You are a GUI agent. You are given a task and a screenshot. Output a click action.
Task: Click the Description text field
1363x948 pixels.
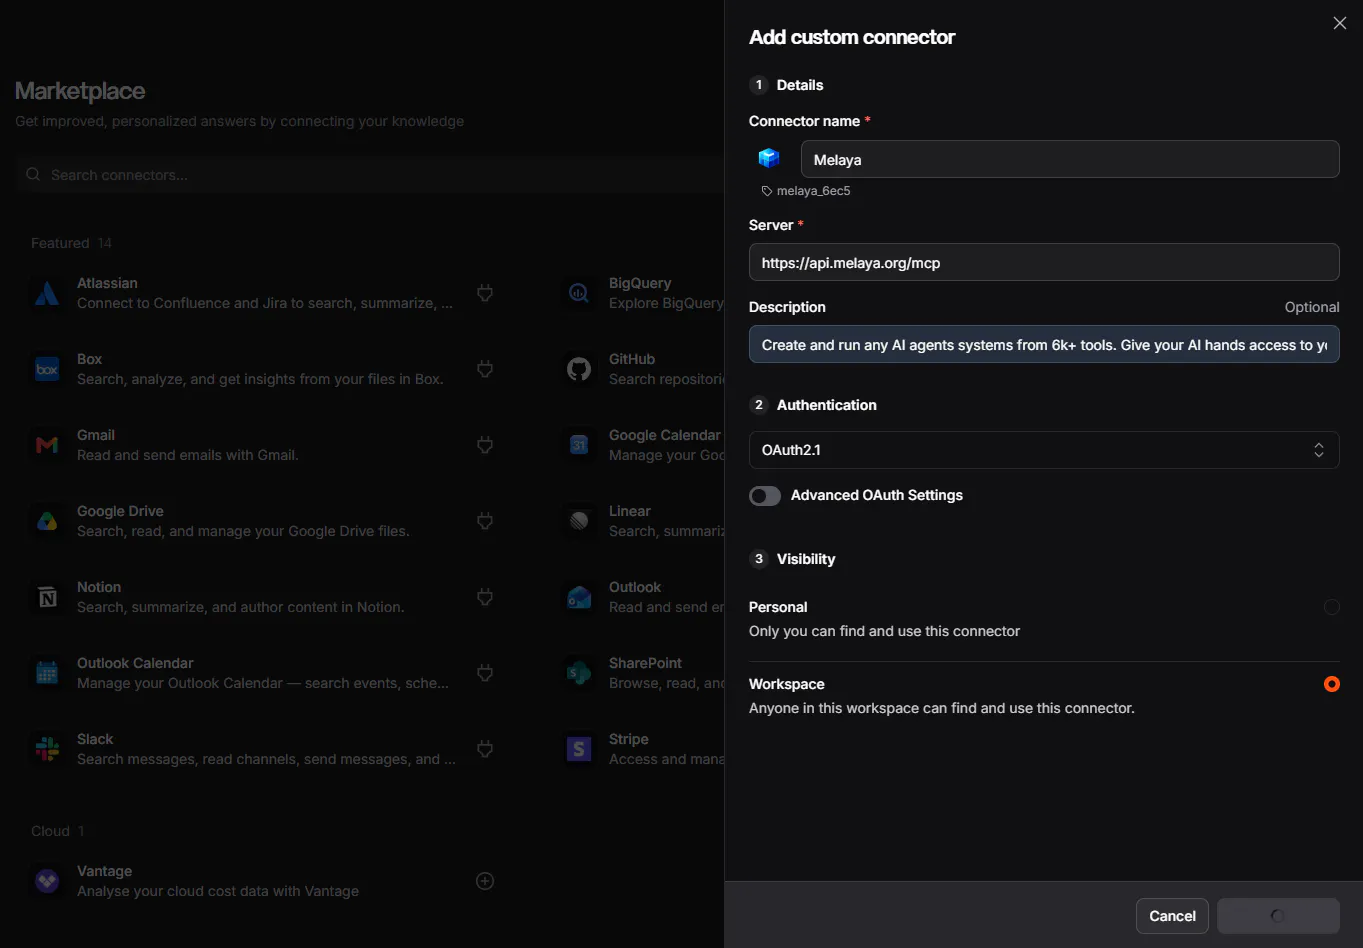coord(1044,344)
